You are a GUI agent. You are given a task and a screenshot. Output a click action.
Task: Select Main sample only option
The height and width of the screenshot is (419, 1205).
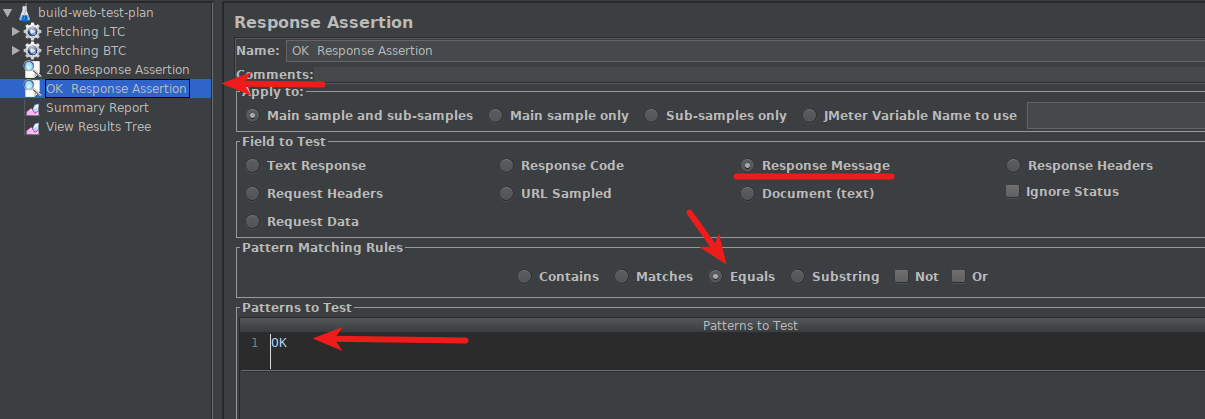(495, 115)
